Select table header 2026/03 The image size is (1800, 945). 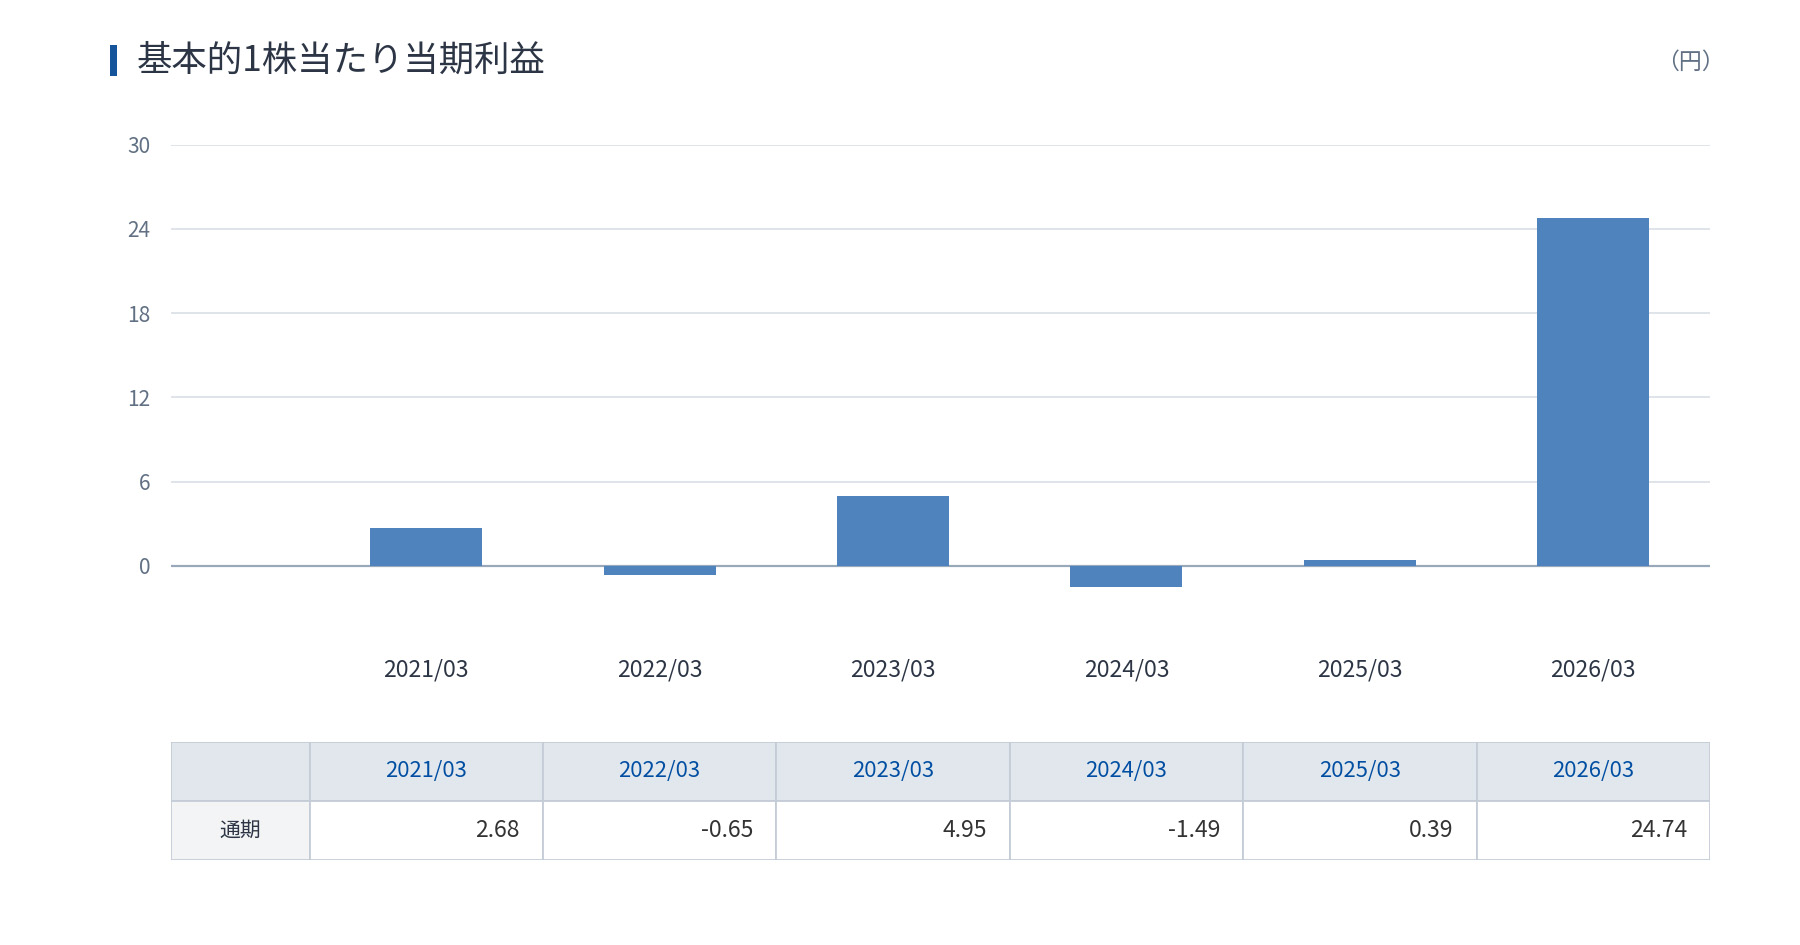coord(1593,770)
